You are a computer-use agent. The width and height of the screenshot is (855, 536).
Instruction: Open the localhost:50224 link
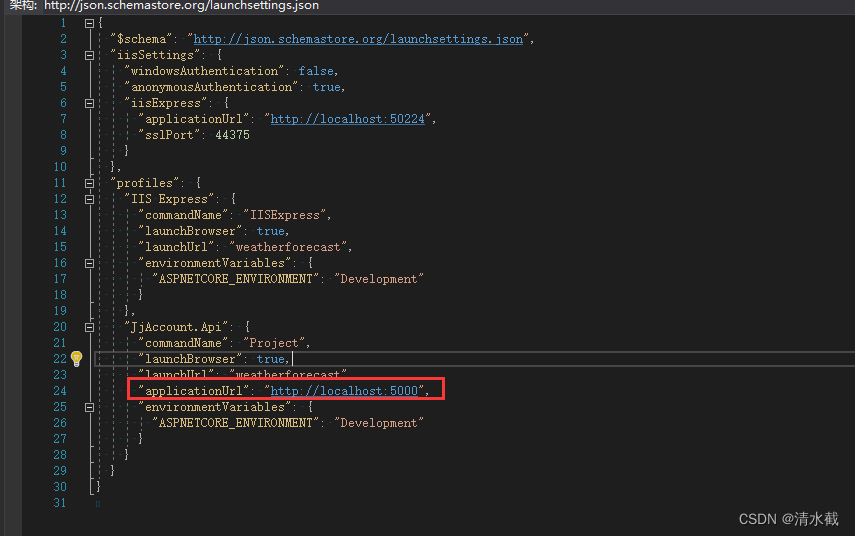click(x=347, y=119)
